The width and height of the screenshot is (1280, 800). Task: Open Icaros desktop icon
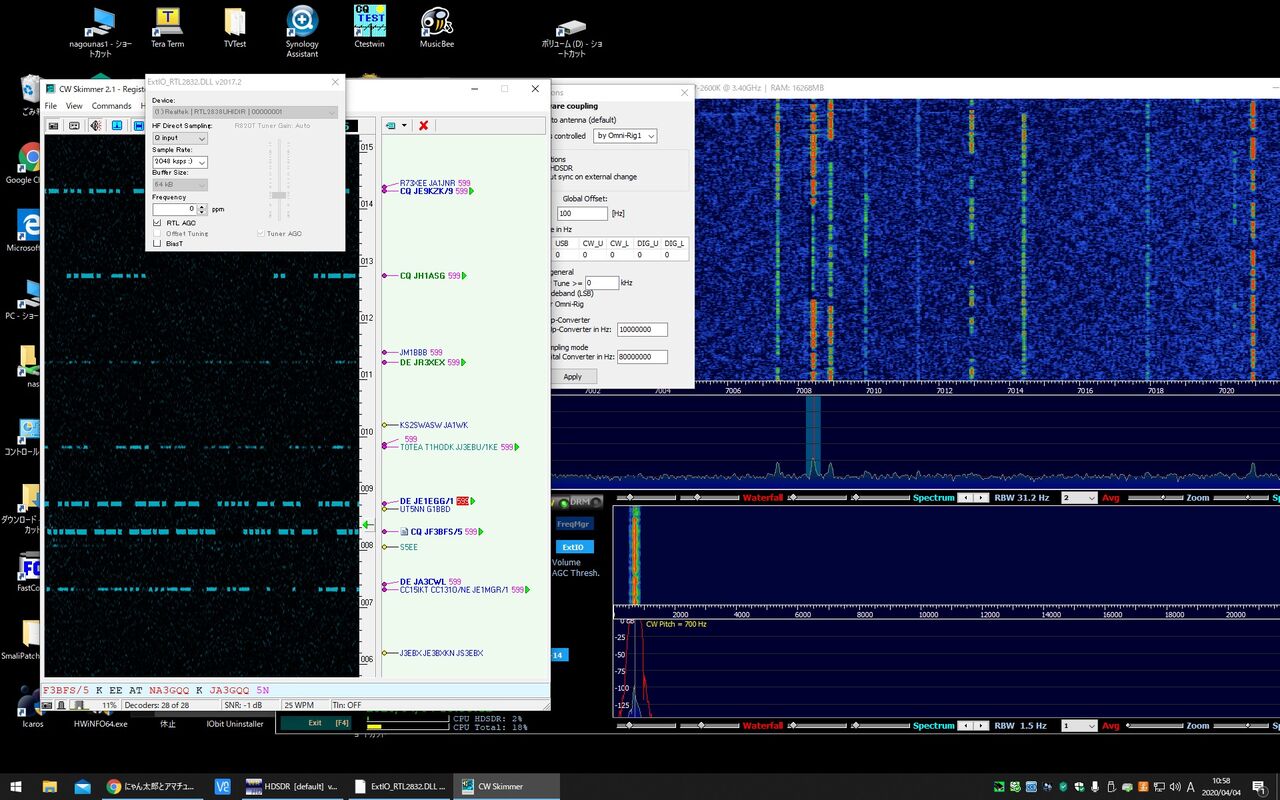[32, 703]
